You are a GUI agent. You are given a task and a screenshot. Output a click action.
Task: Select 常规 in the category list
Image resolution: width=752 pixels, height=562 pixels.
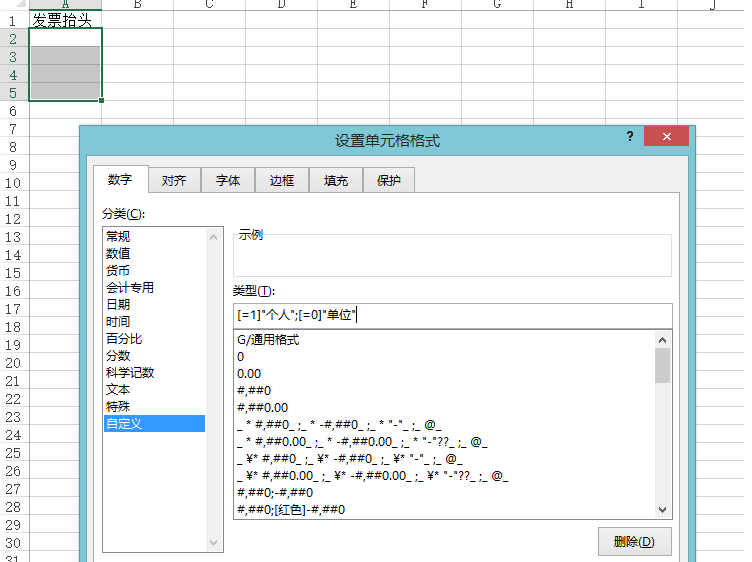tap(154, 236)
